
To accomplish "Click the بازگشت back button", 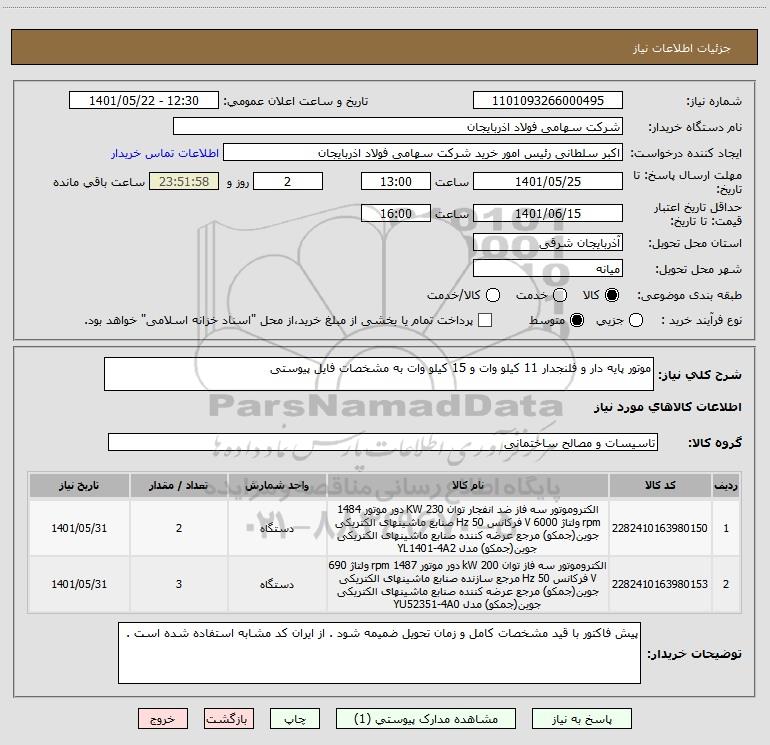I will pyautogui.click(x=229, y=719).
